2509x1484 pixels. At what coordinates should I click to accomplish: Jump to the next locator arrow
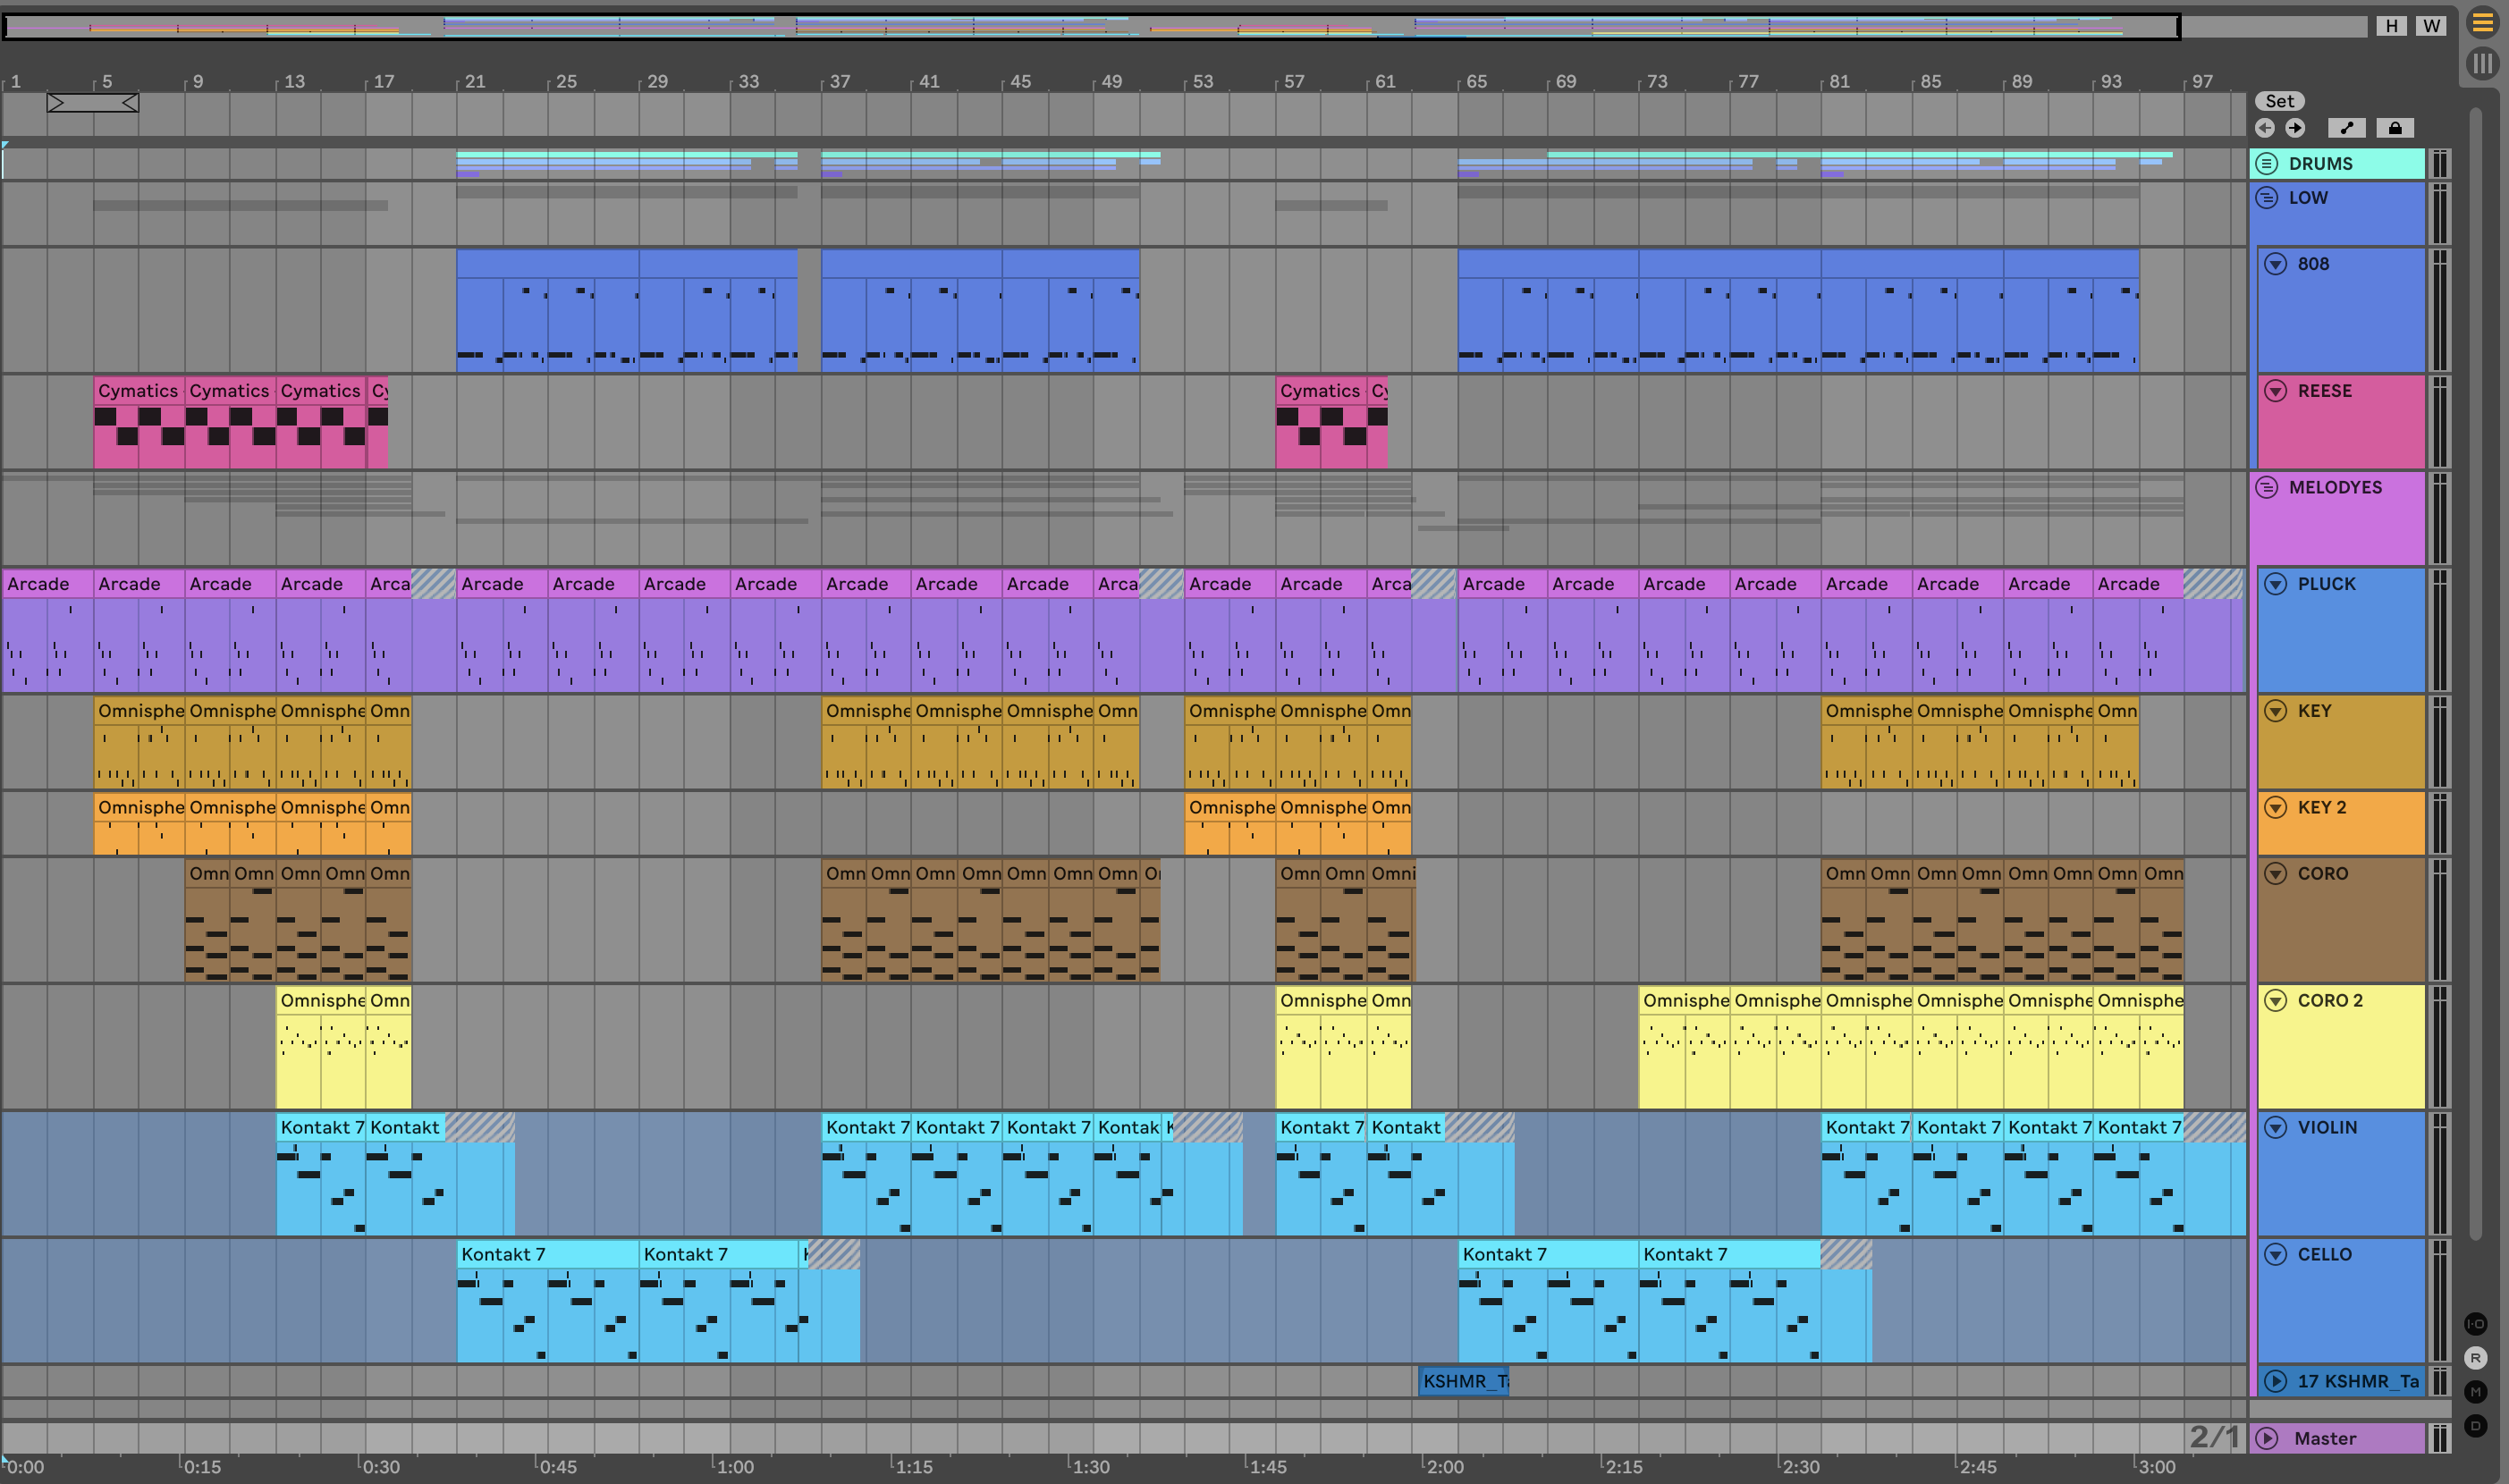point(2295,128)
